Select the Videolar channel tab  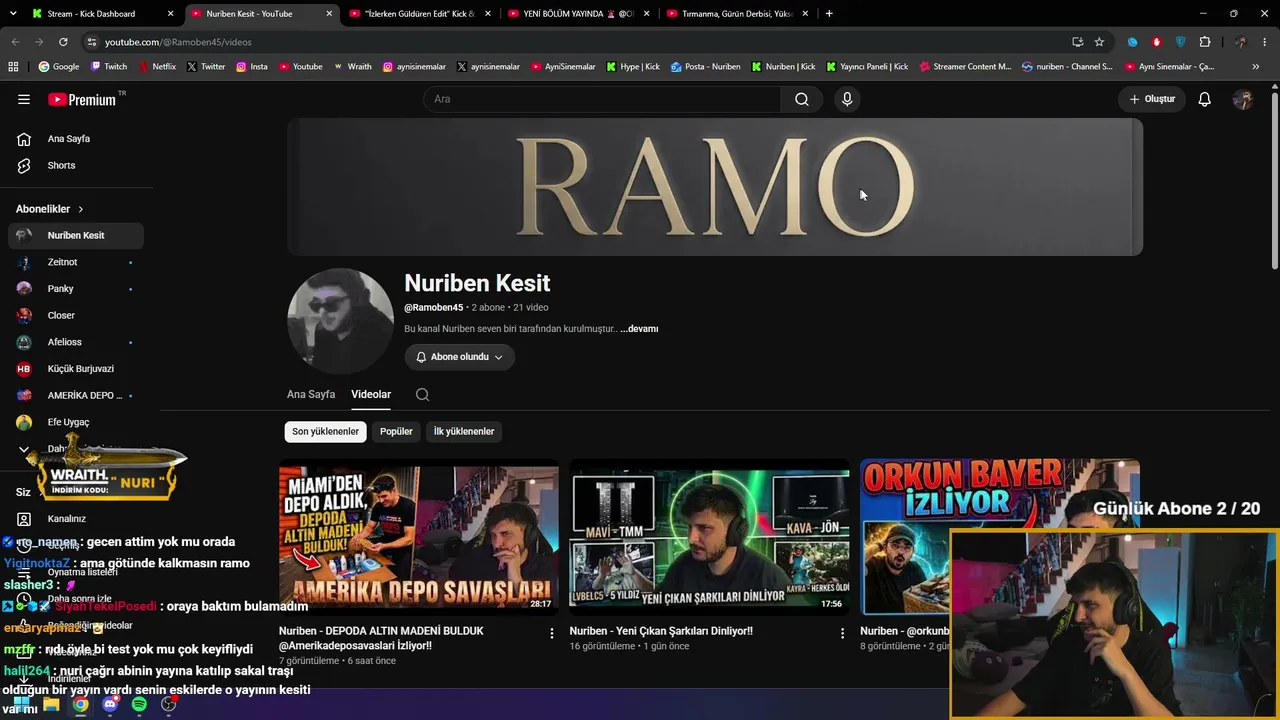(x=371, y=394)
